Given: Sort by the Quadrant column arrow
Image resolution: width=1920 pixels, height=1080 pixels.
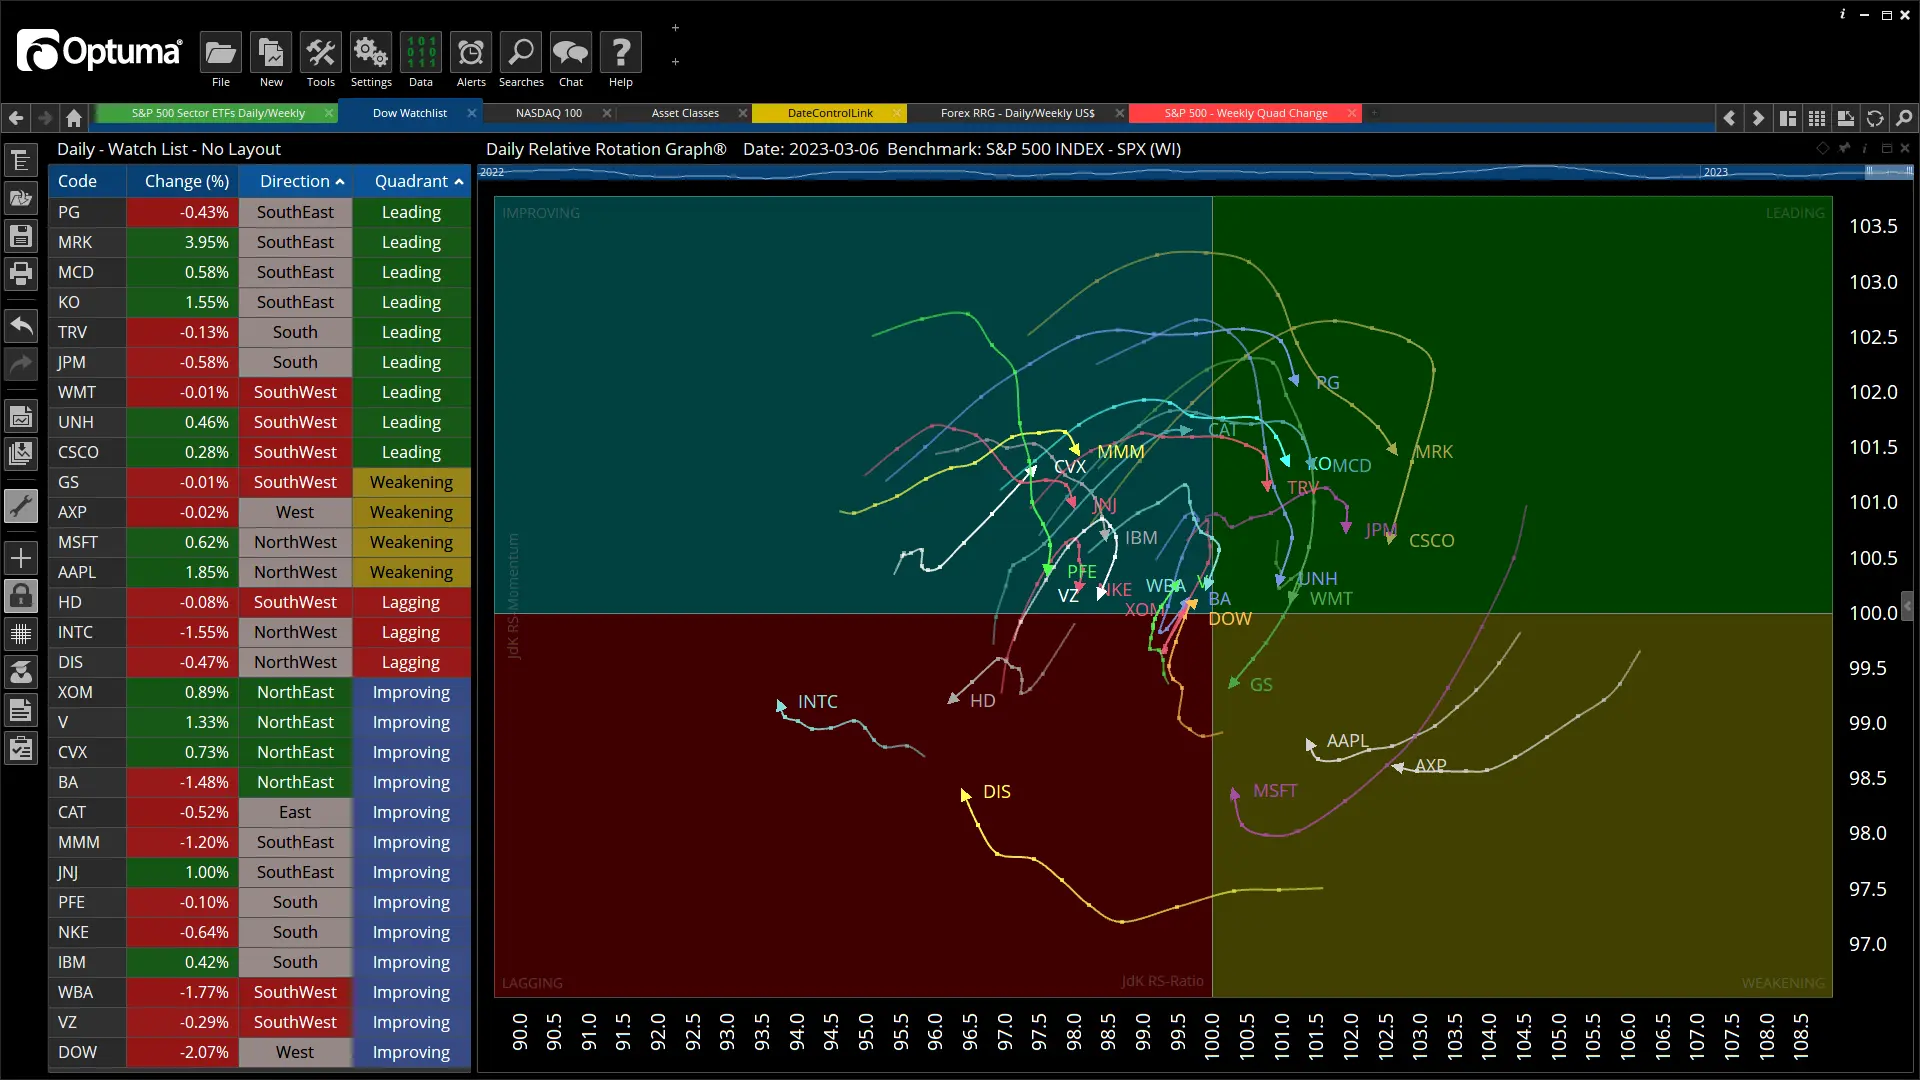Looking at the screenshot, I should pyautogui.click(x=459, y=182).
